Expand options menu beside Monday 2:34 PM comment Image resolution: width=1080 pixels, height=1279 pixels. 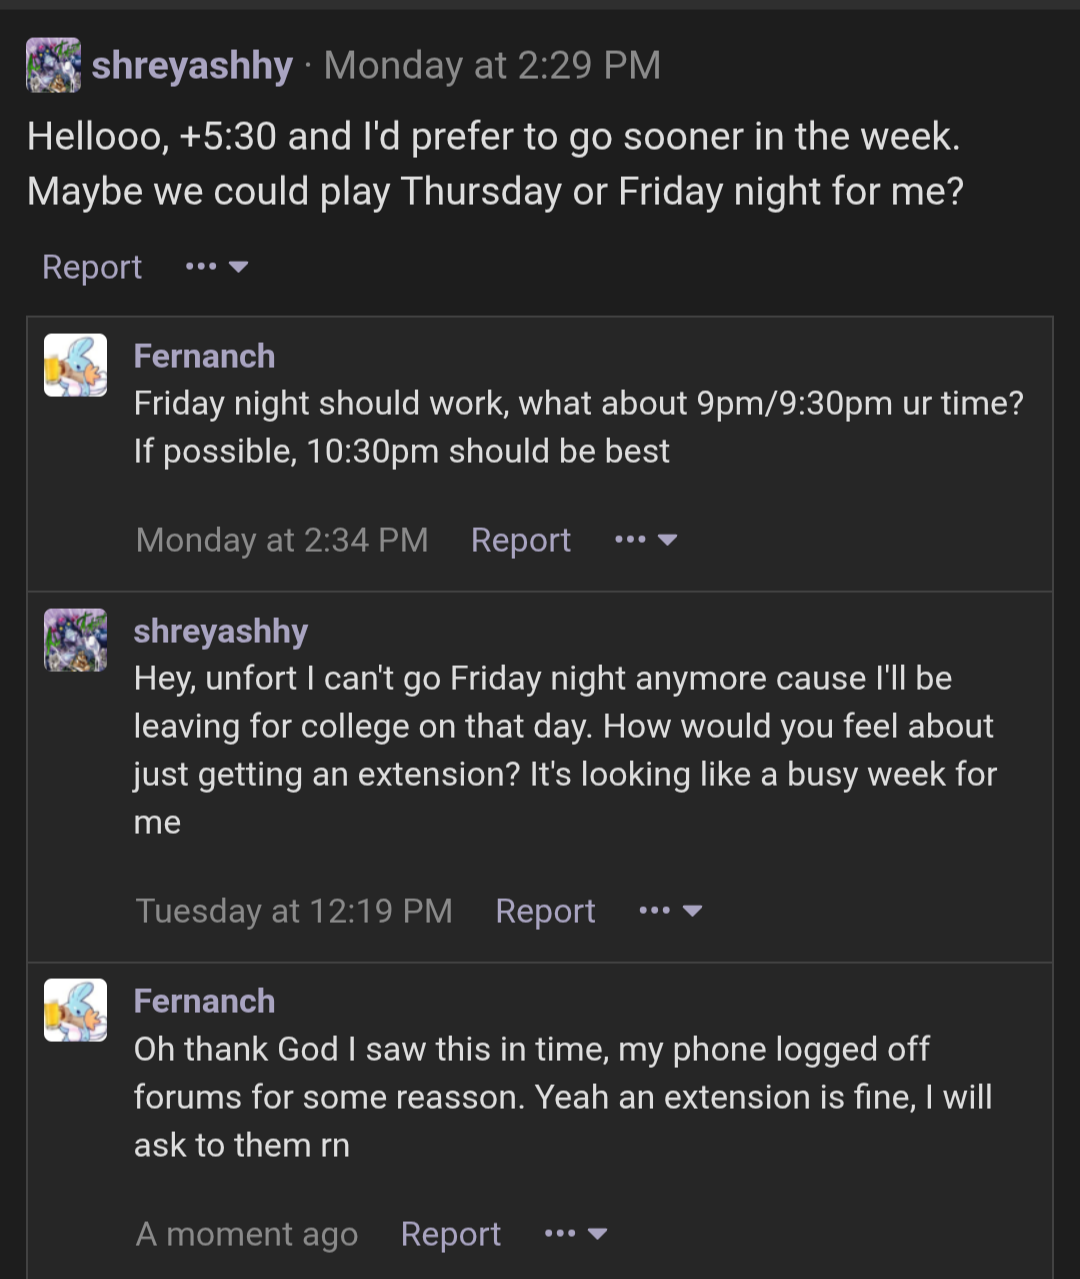tap(646, 540)
